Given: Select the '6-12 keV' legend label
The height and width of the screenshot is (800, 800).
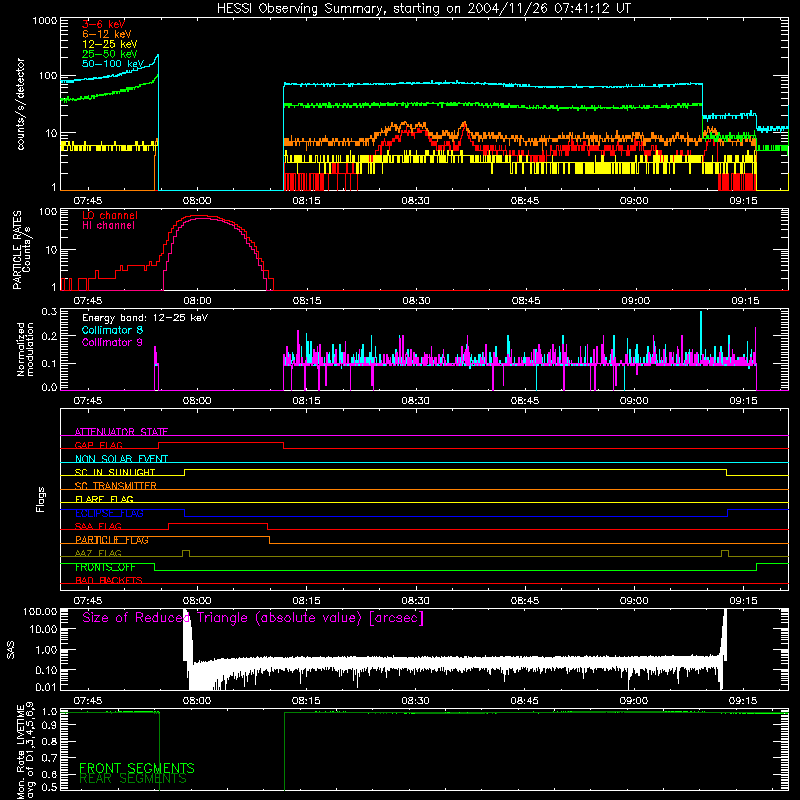Looking at the screenshot, I should (107, 34).
